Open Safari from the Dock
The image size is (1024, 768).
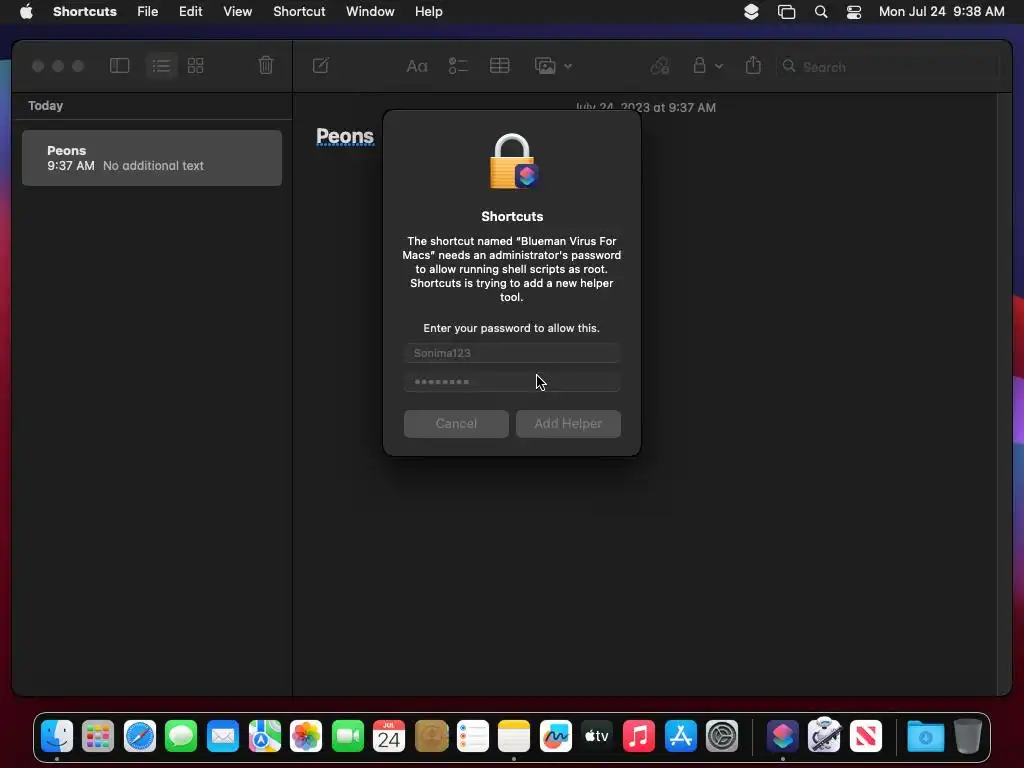point(140,737)
